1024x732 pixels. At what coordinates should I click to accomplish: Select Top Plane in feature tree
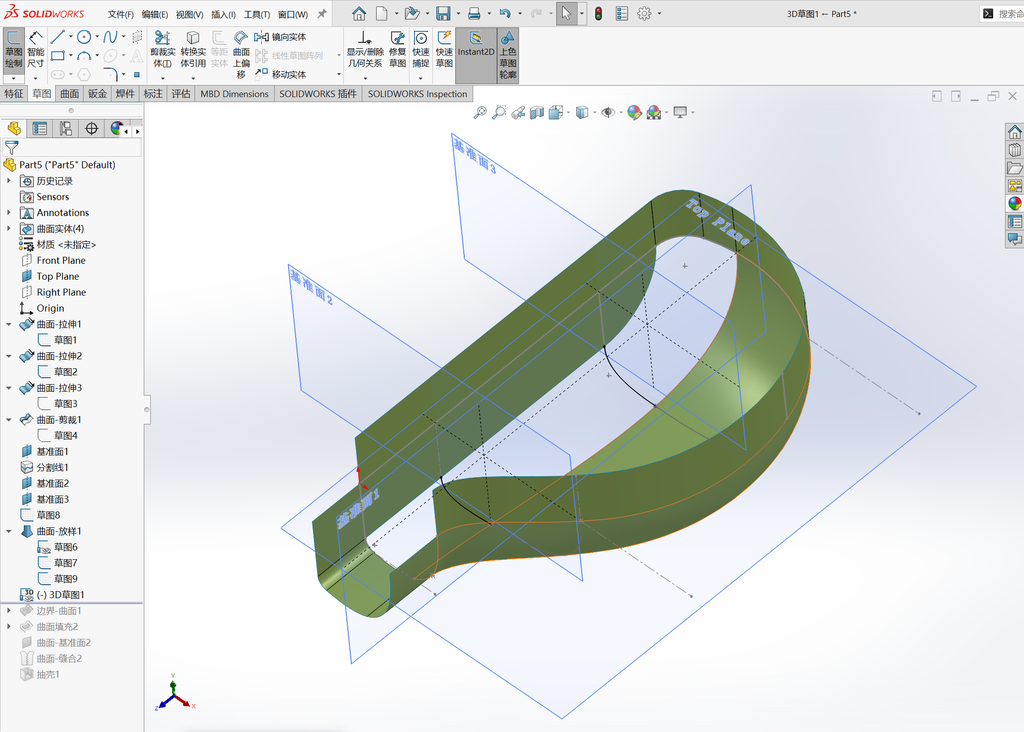tap(57, 276)
